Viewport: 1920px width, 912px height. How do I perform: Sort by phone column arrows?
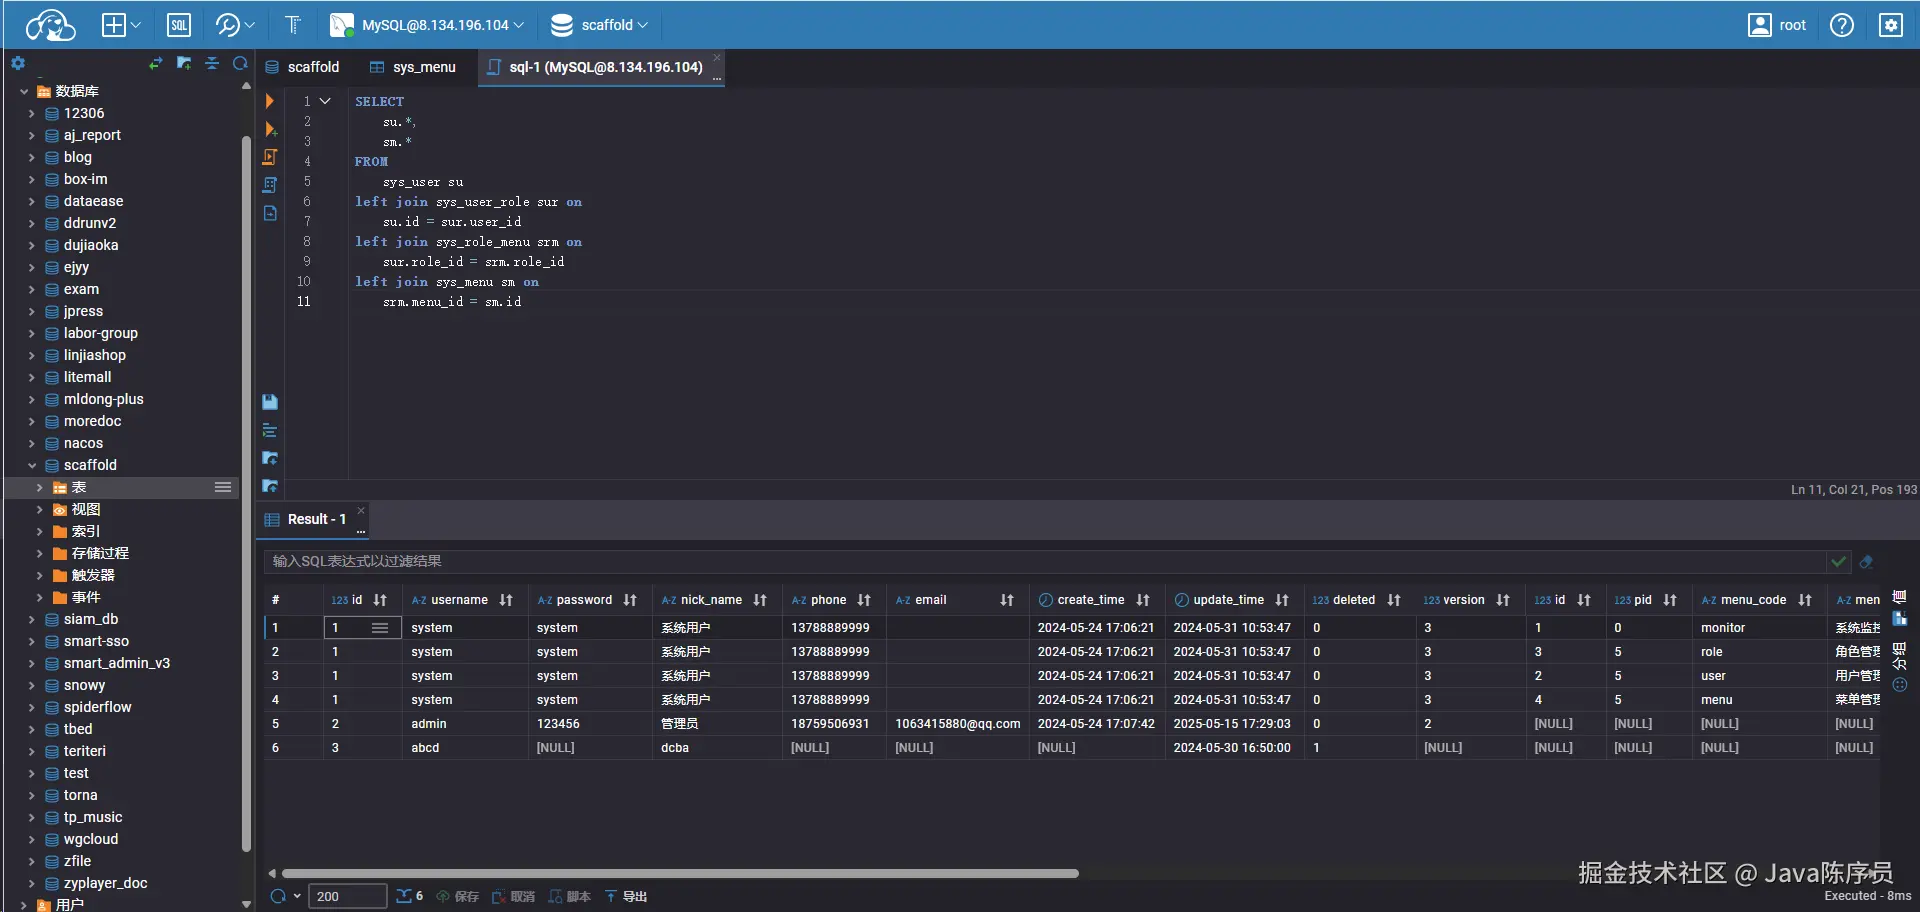[x=864, y=600]
